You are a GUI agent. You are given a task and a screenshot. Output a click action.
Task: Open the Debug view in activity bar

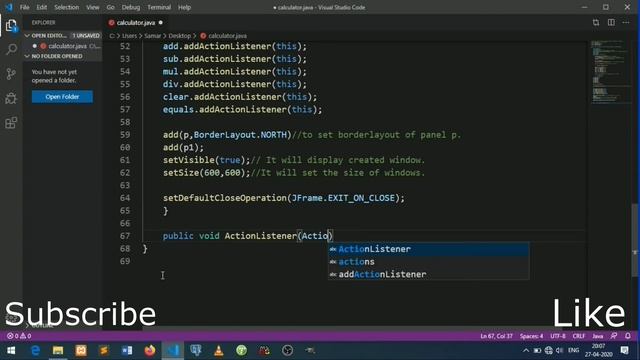click(x=11, y=98)
